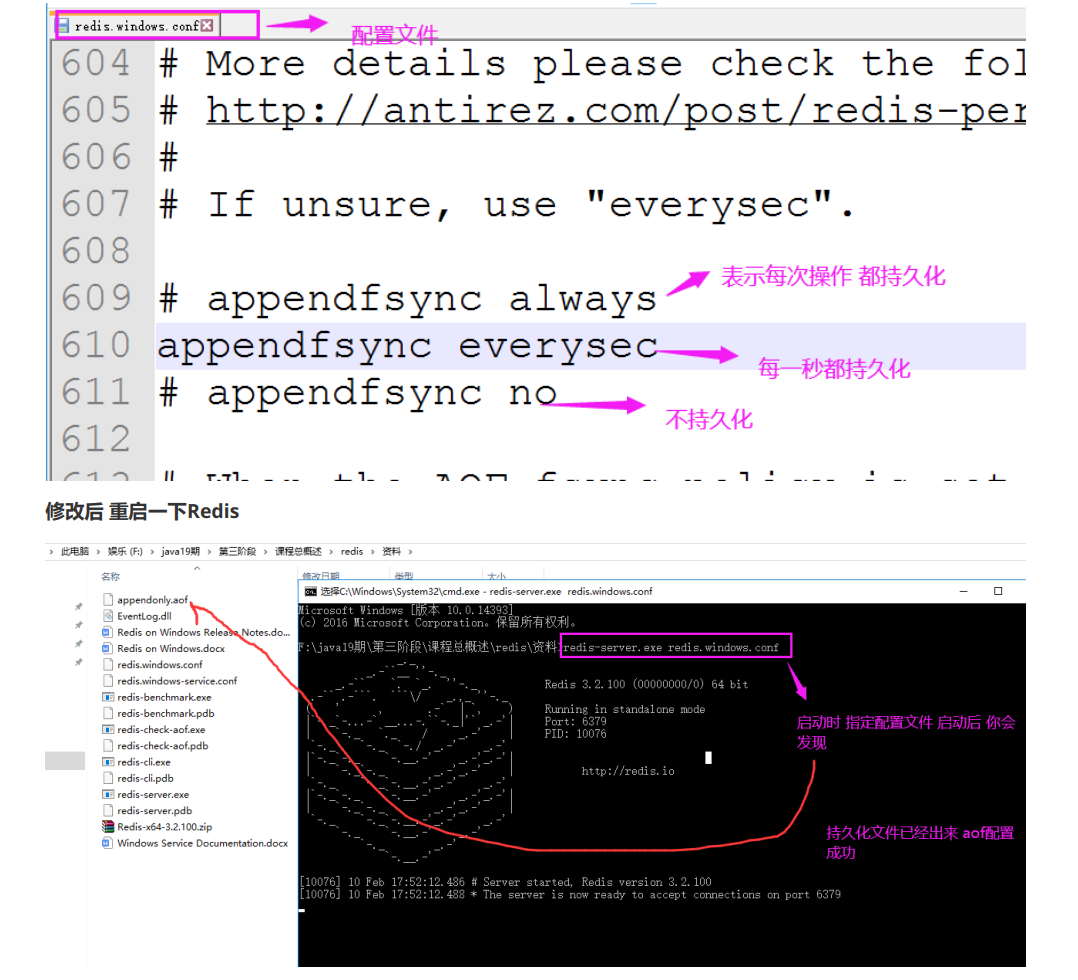Click line number 607 in the margin
The image size is (1078, 980).
[96, 204]
